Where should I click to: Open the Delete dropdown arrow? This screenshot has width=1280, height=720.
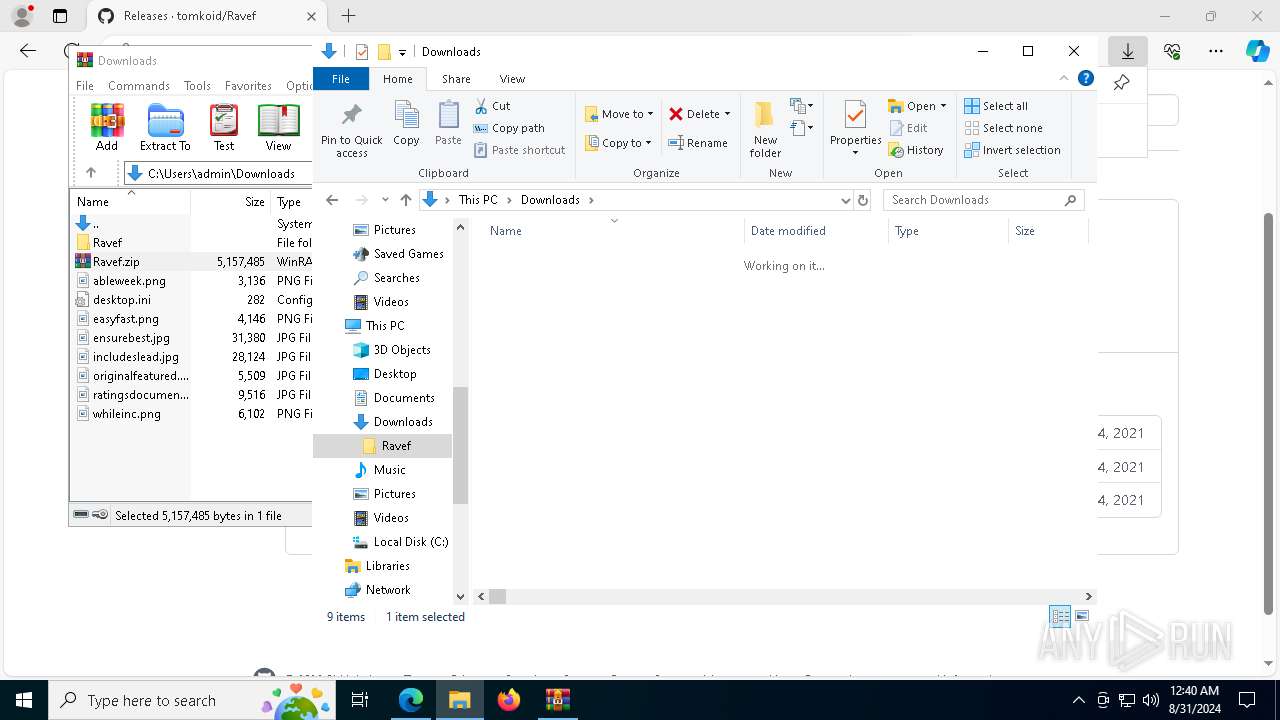pyautogui.click(x=727, y=114)
